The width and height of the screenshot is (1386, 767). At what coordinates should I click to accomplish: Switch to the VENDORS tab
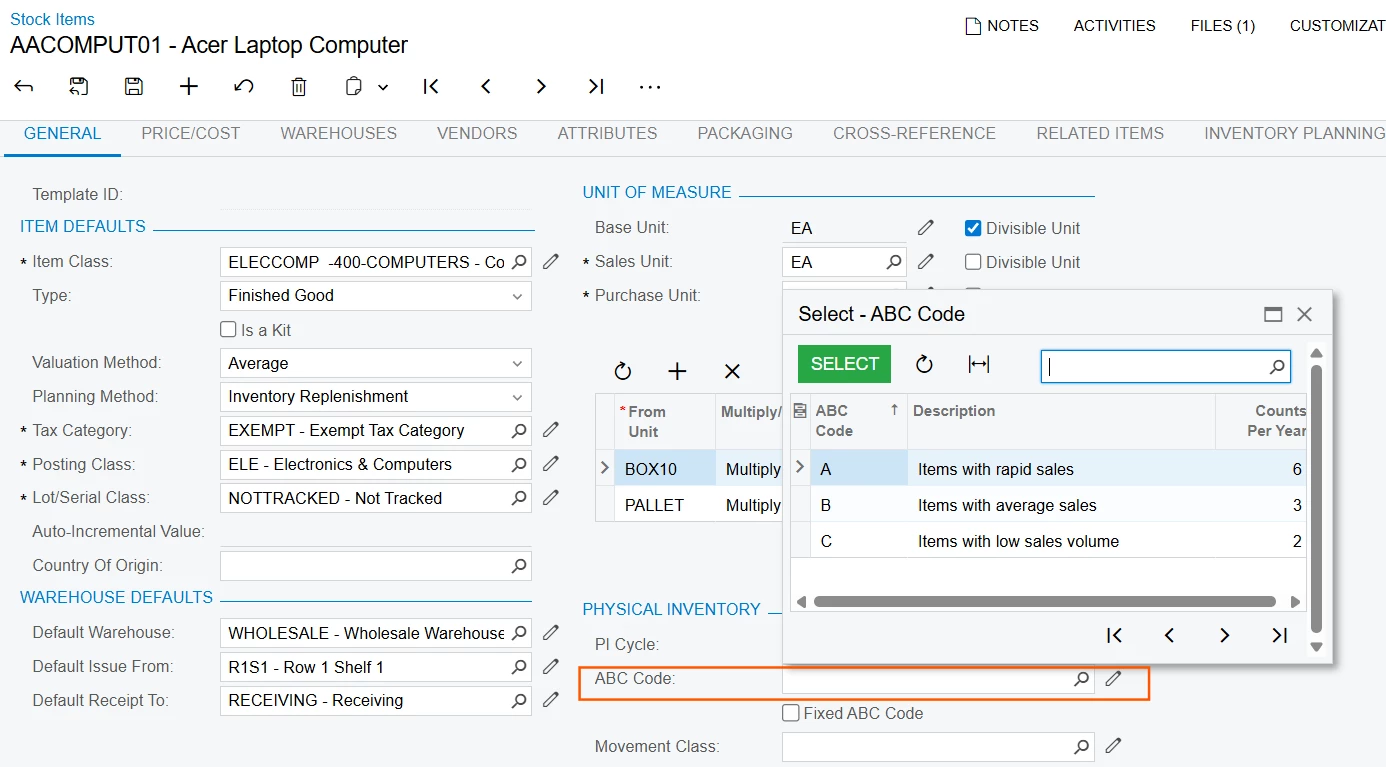tap(477, 133)
